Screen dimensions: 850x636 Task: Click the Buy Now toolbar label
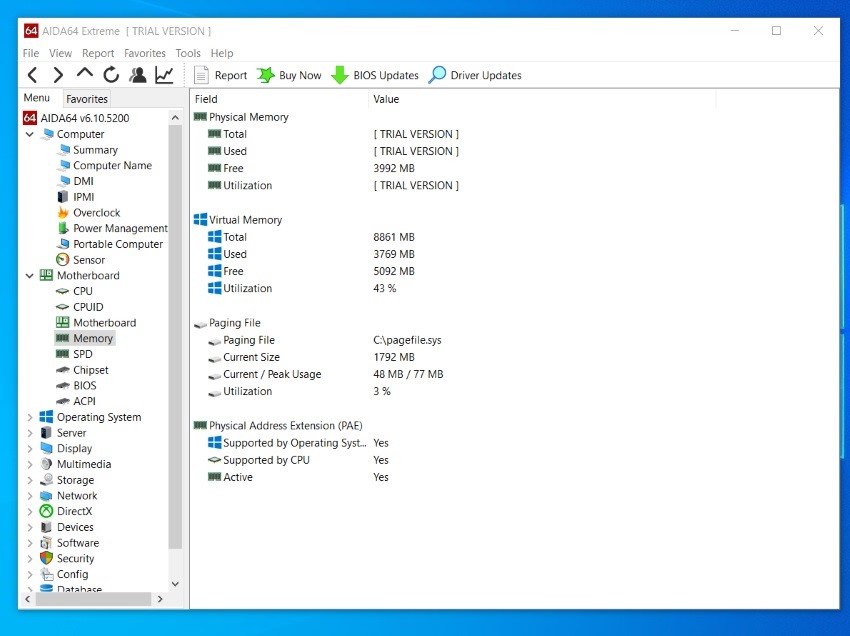pos(300,75)
